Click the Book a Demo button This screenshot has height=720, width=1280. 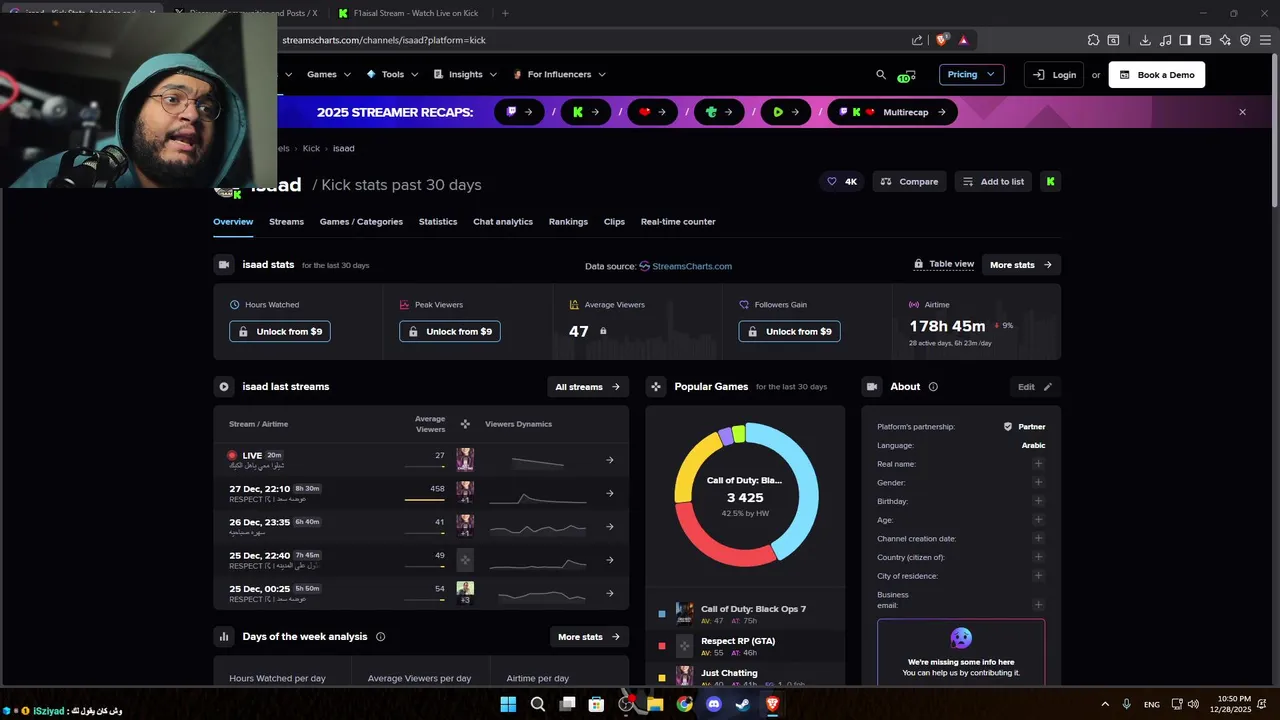click(1157, 74)
